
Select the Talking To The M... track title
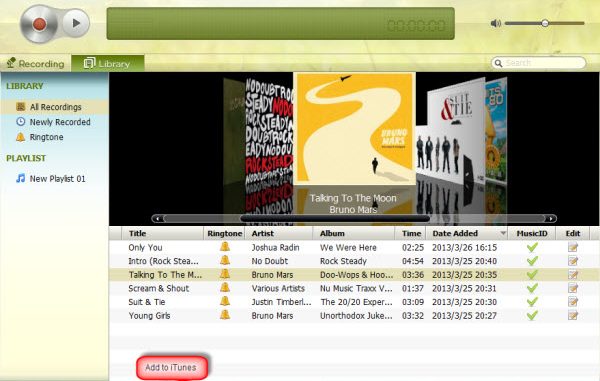point(165,275)
